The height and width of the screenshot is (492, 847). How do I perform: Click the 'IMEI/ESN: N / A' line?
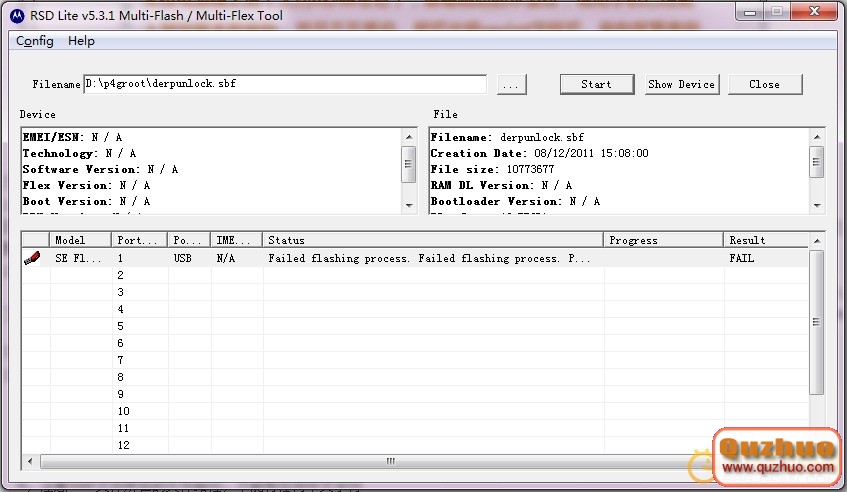(72, 137)
